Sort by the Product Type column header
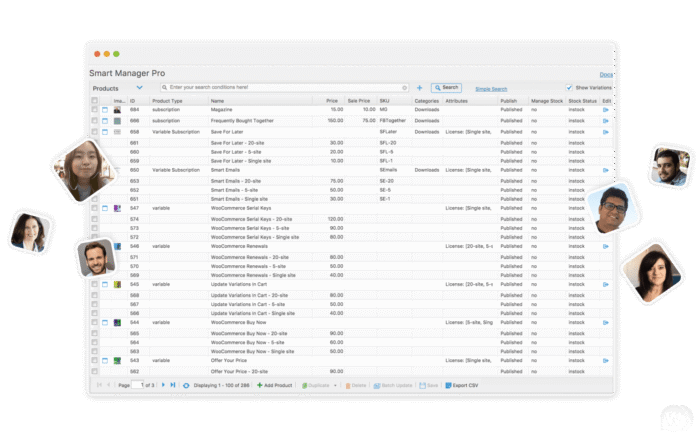This screenshot has height=438, width=700. (167, 101)
